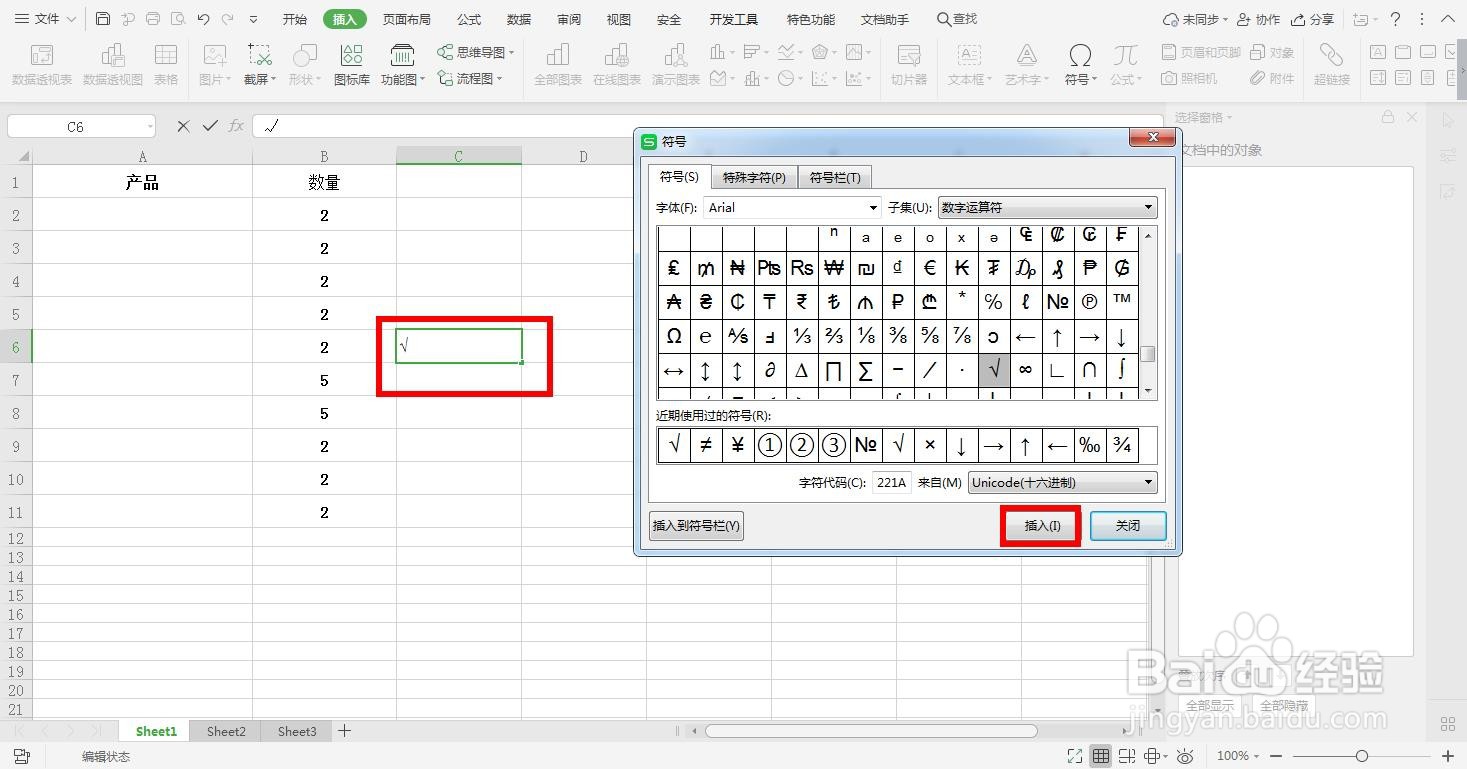Open the 子集 subset dropdown in symbol dialog

1045,207
